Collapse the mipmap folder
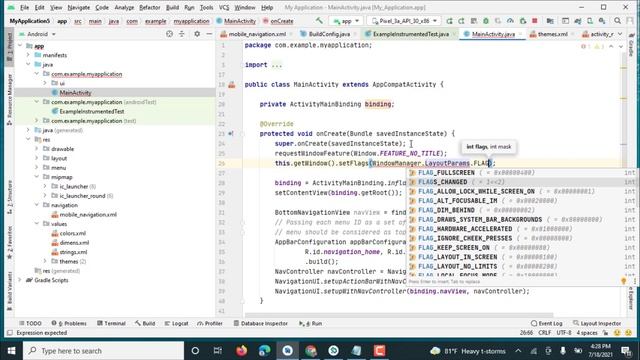 click(37, 177)
